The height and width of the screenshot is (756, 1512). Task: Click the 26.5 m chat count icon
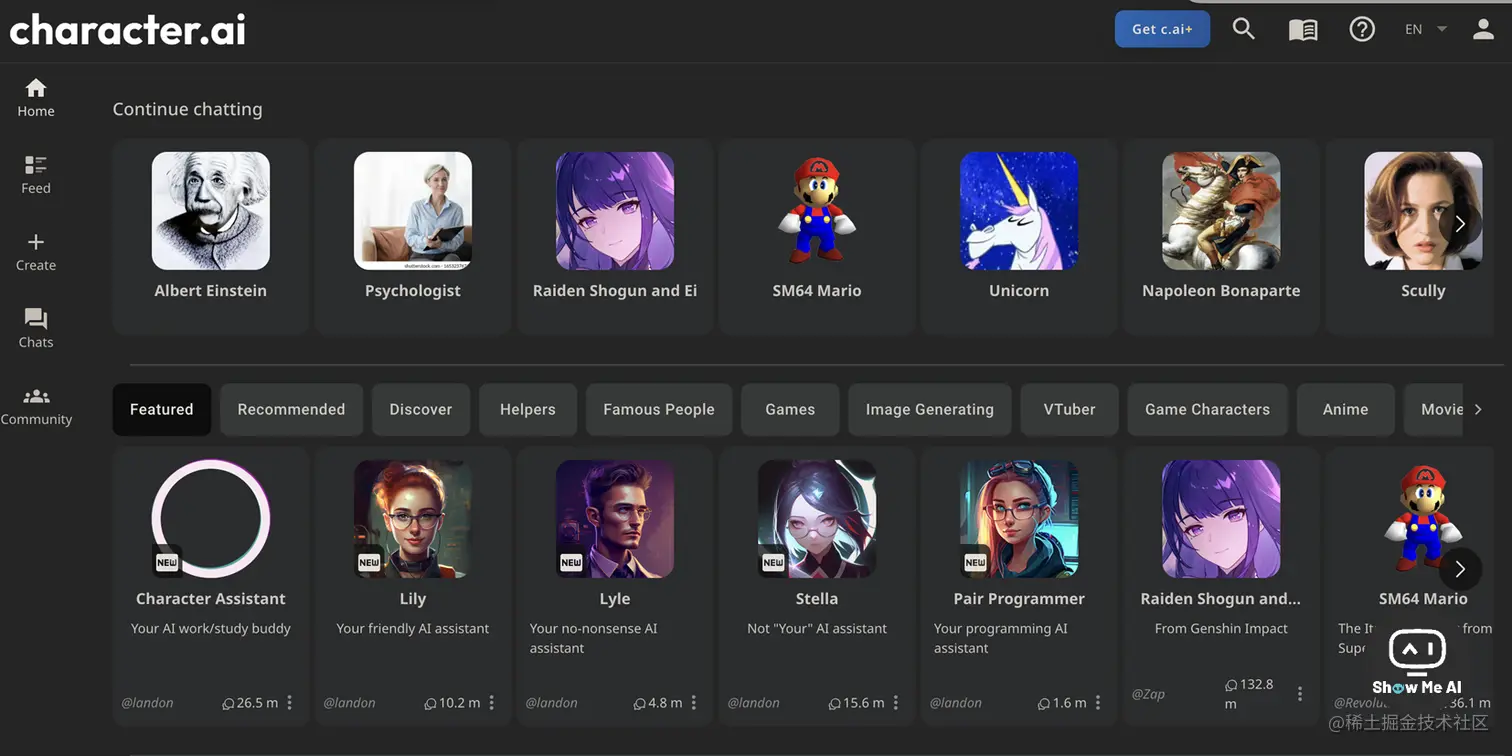click(x=228, y=704)
